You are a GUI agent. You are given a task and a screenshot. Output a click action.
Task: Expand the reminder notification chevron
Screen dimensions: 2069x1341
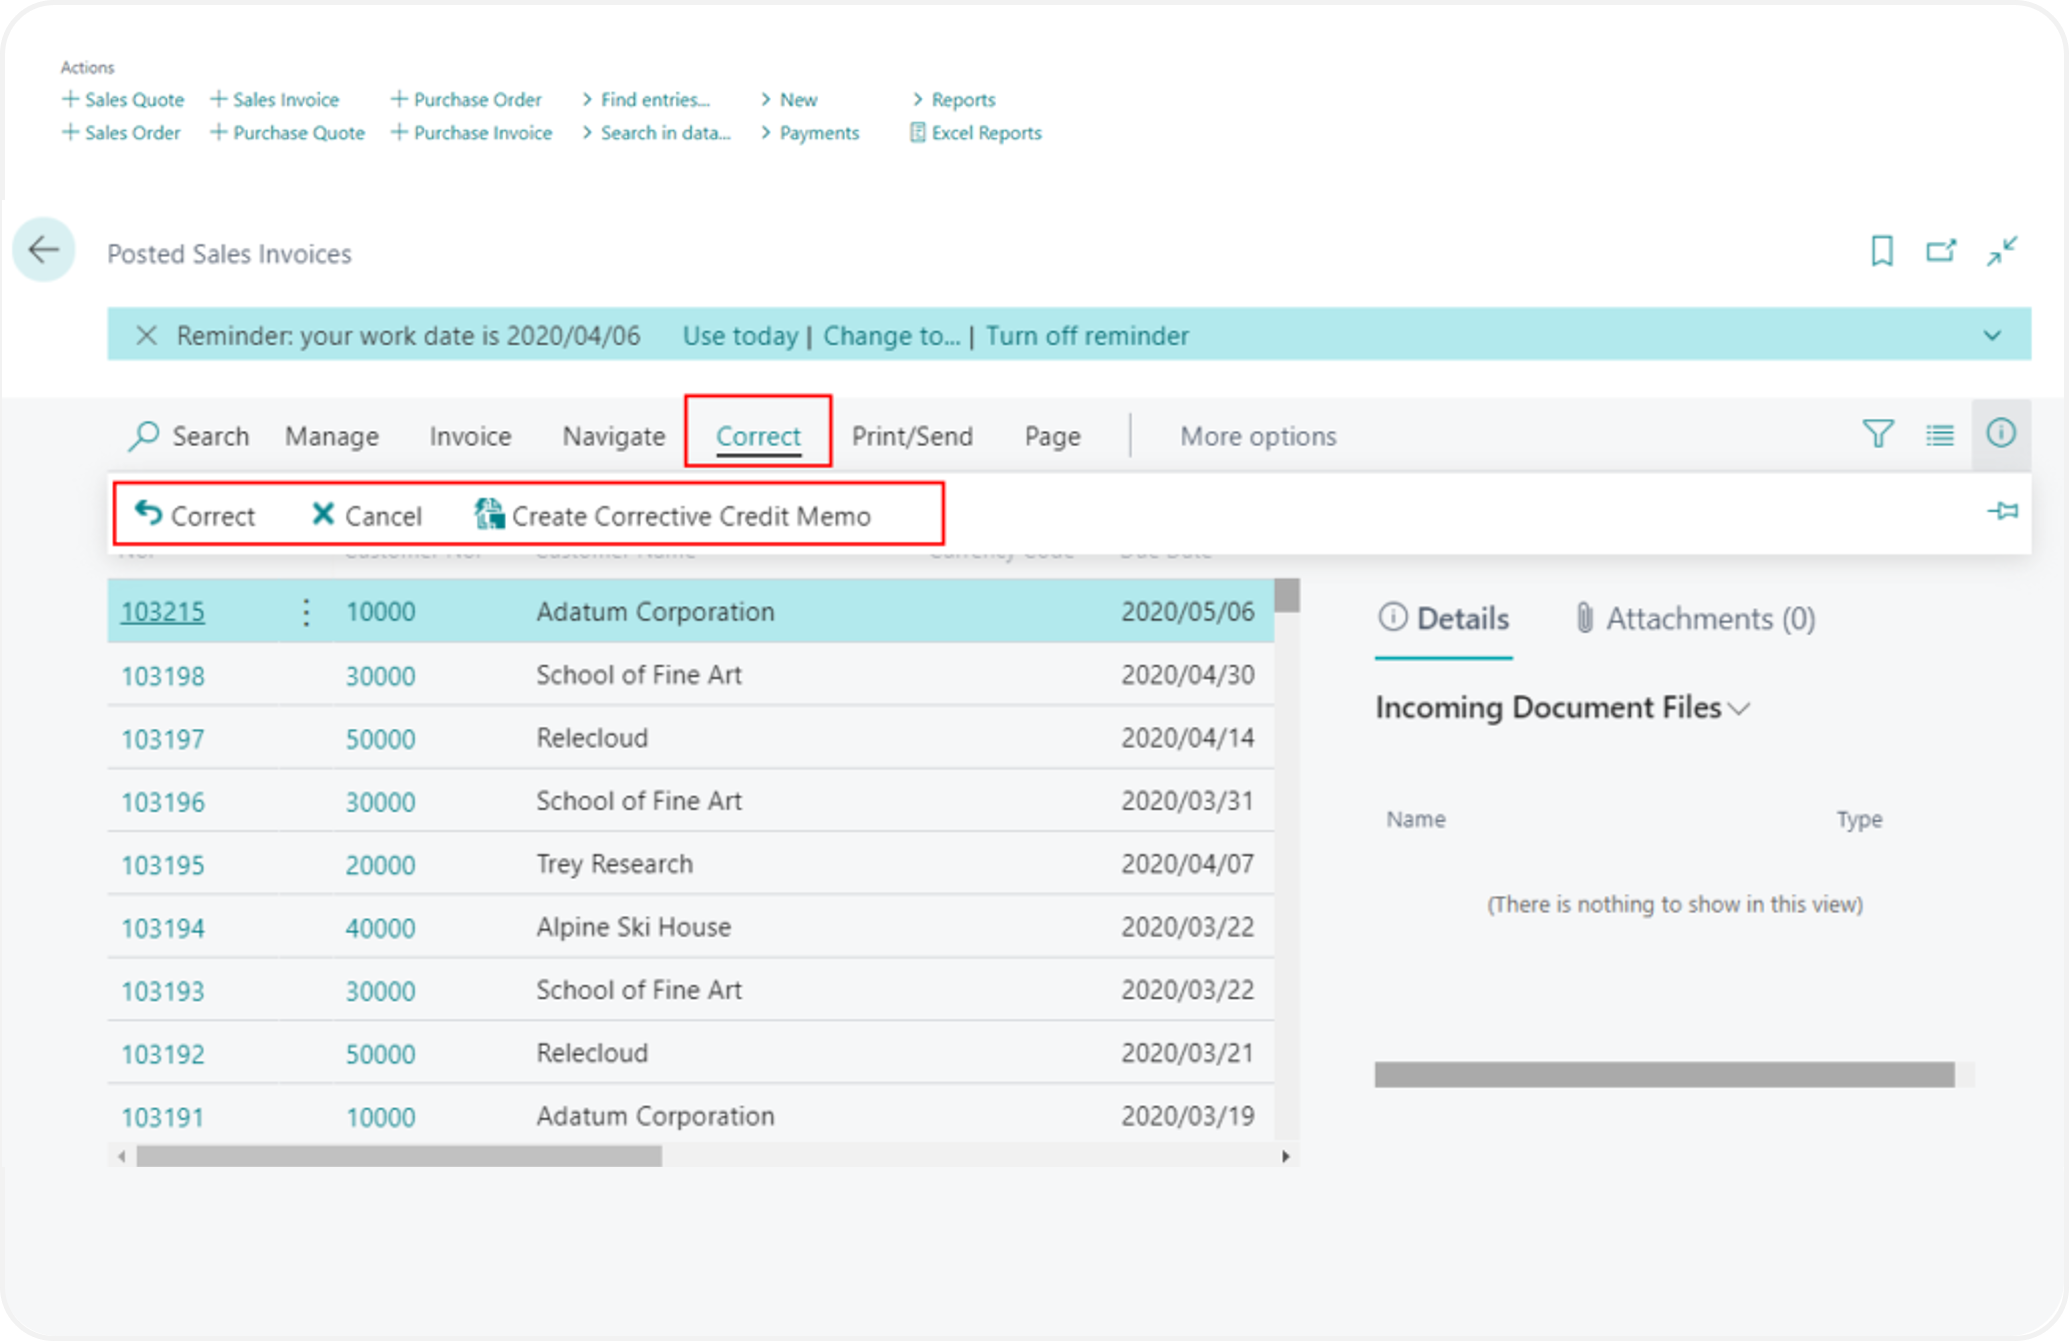(1992, 335)
